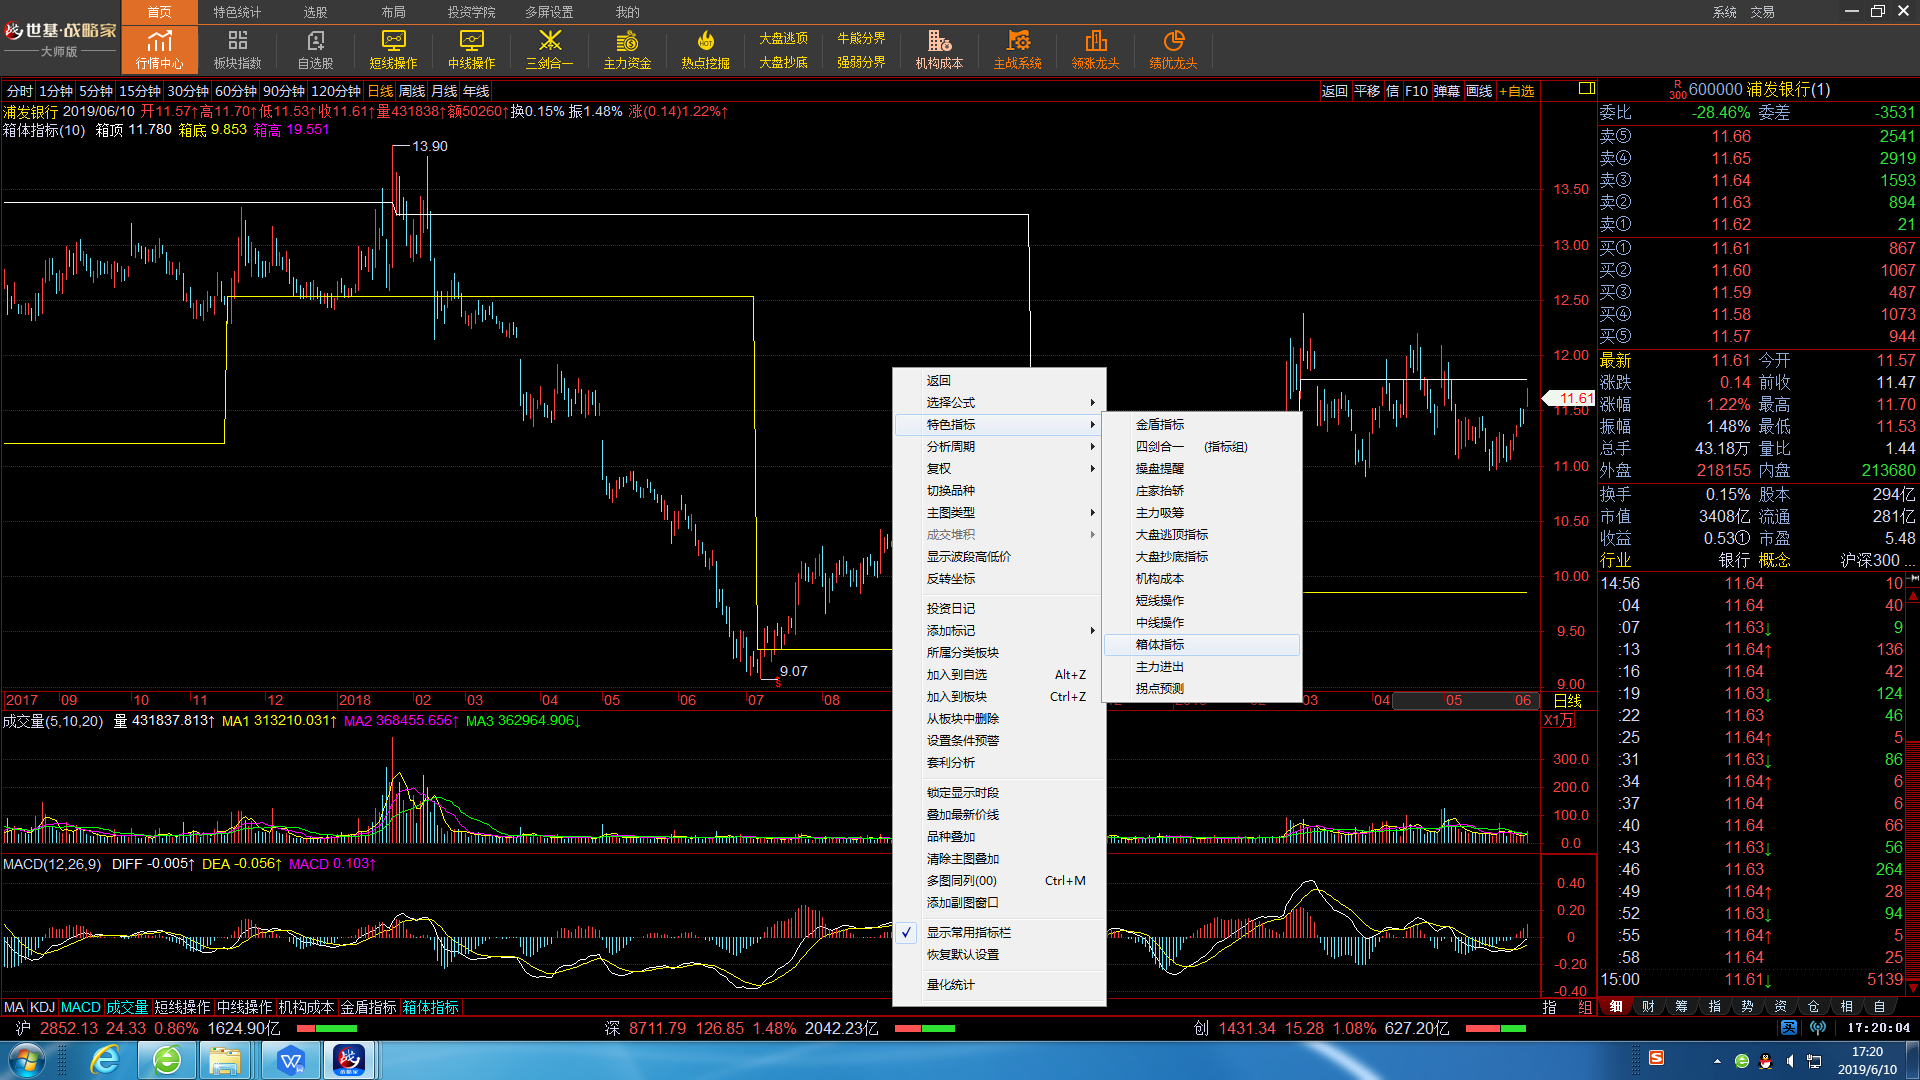
Task: Select the 短线操作 short-term toolbar icon
Action: click(393, 48)
